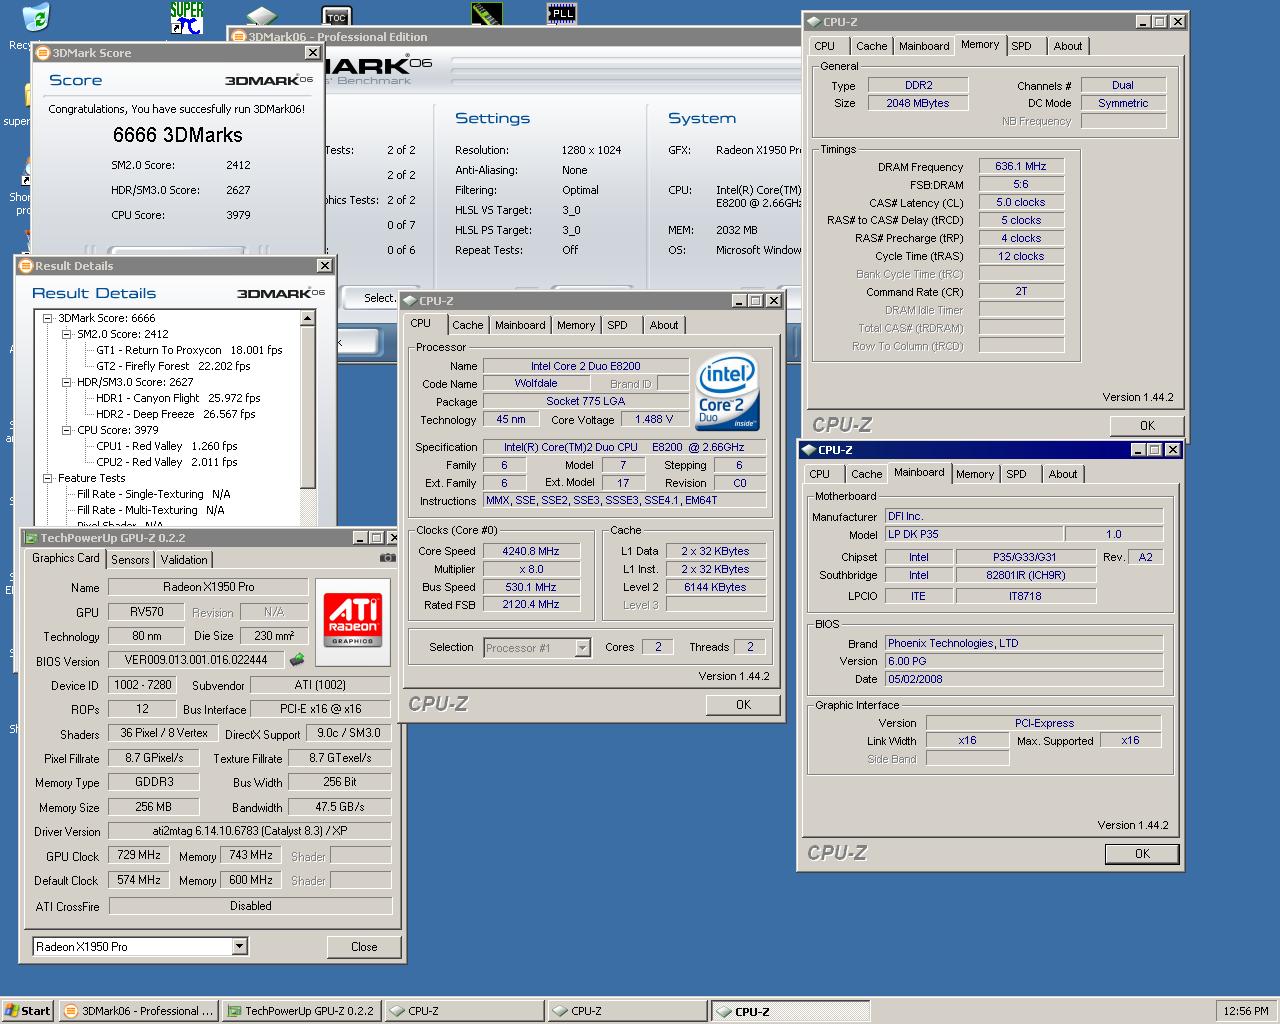Switch to TechPowerUp GPU-Z taskbar button
1280x1024 pixels.
(x=302, y=1011)
